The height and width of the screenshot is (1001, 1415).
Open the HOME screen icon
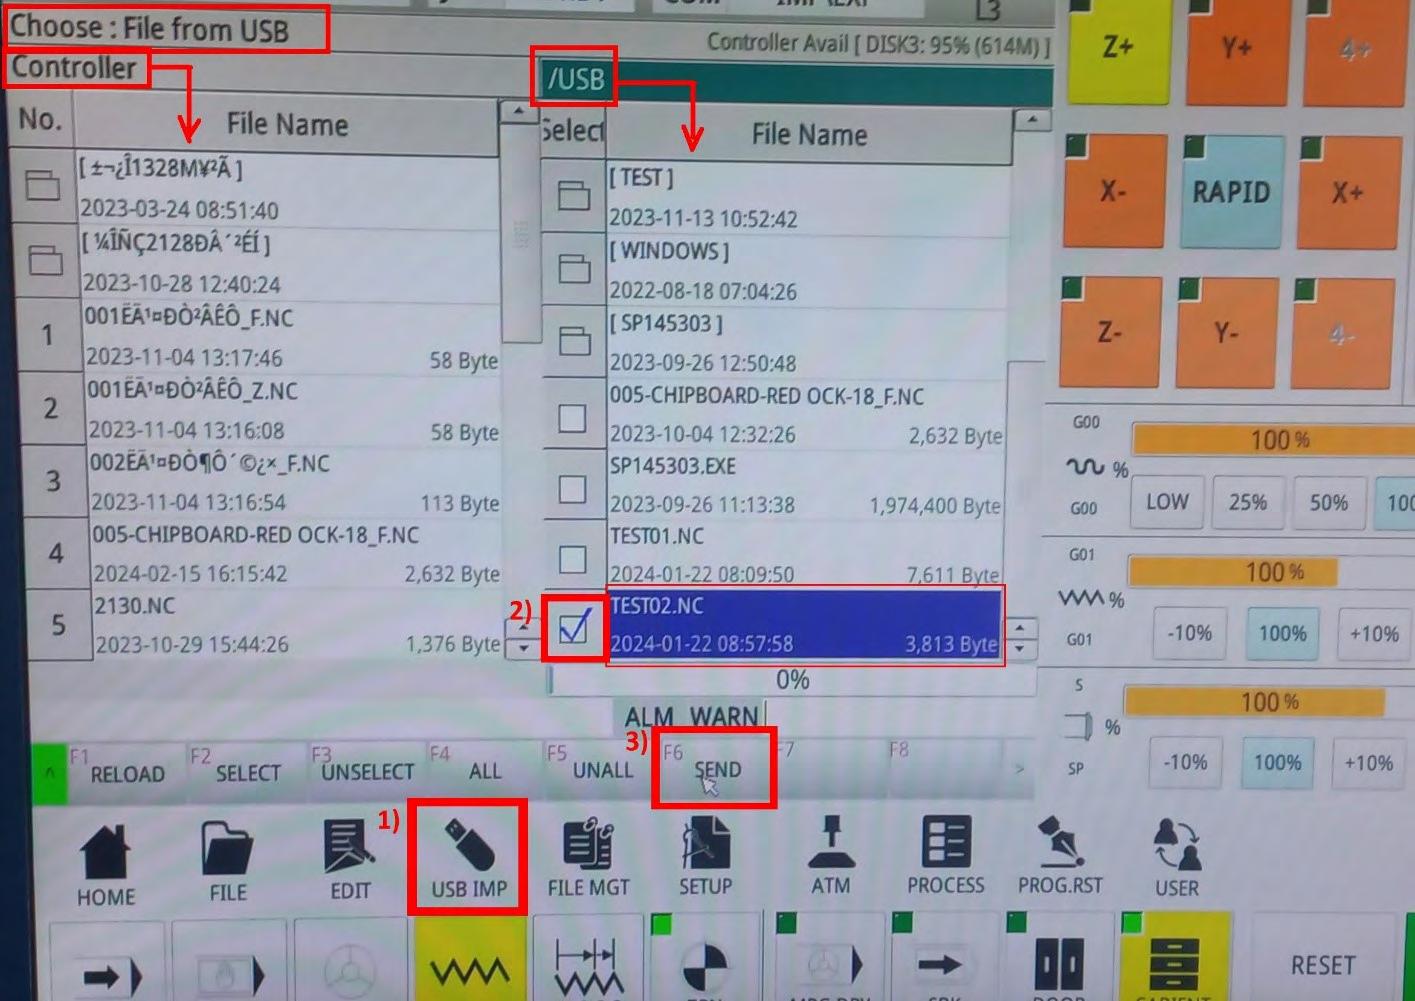[x=105, y=865]
